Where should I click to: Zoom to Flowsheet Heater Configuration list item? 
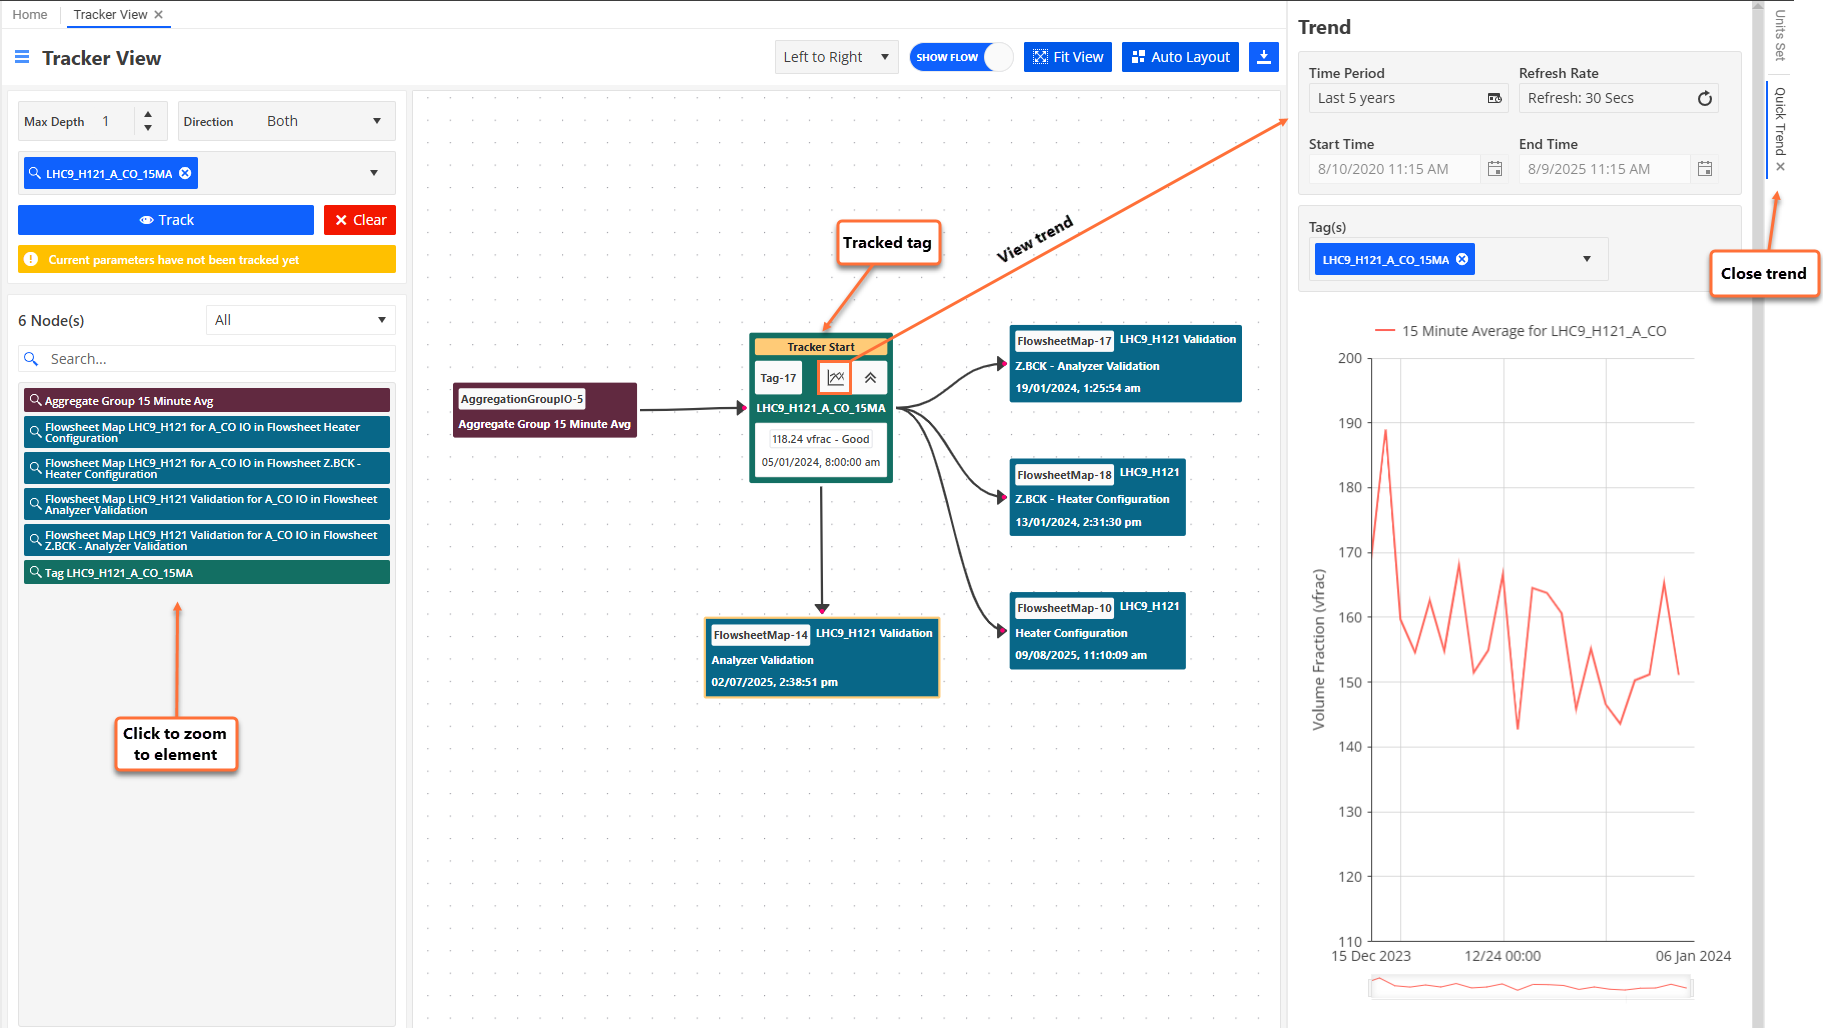[207, 432]
